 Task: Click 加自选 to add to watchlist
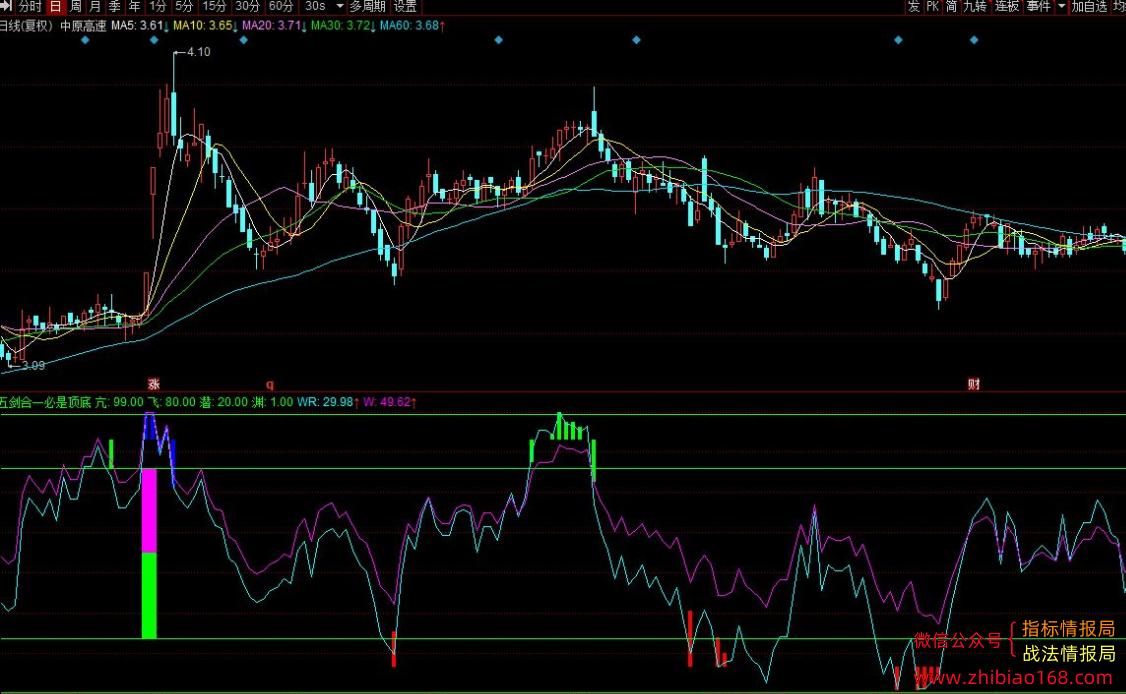(x=1089, y=6)
